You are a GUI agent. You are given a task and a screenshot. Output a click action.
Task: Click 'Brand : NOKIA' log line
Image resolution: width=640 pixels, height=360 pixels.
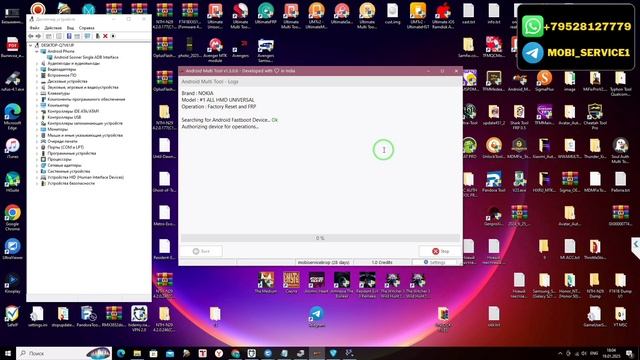[198, 93]
